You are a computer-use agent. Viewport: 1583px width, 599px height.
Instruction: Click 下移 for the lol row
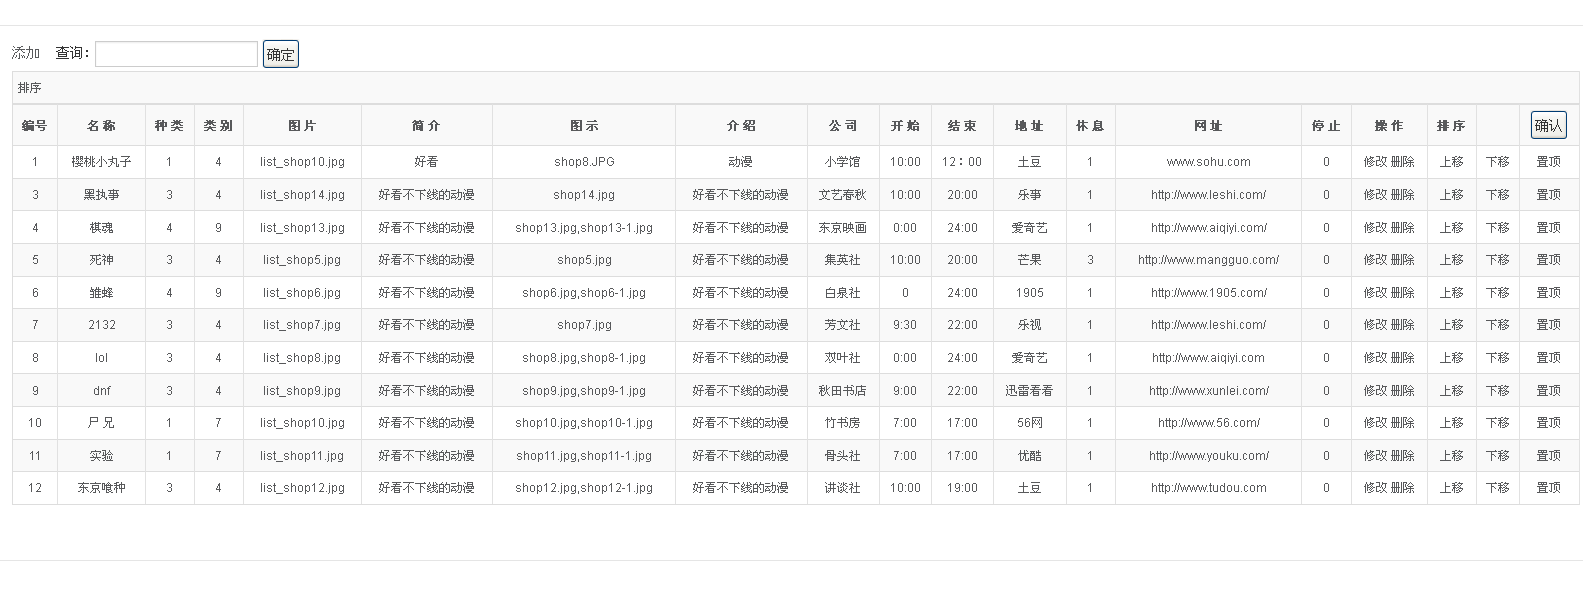[1497, 358]
